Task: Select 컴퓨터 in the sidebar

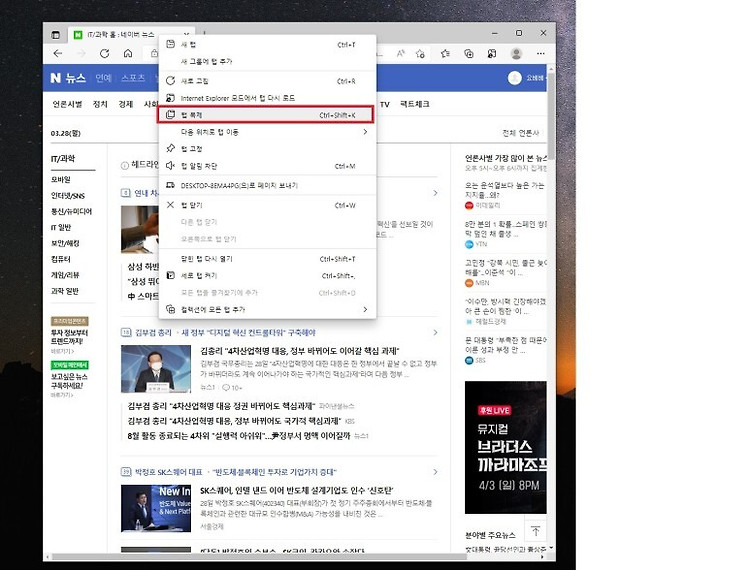Action: (61, 259)
